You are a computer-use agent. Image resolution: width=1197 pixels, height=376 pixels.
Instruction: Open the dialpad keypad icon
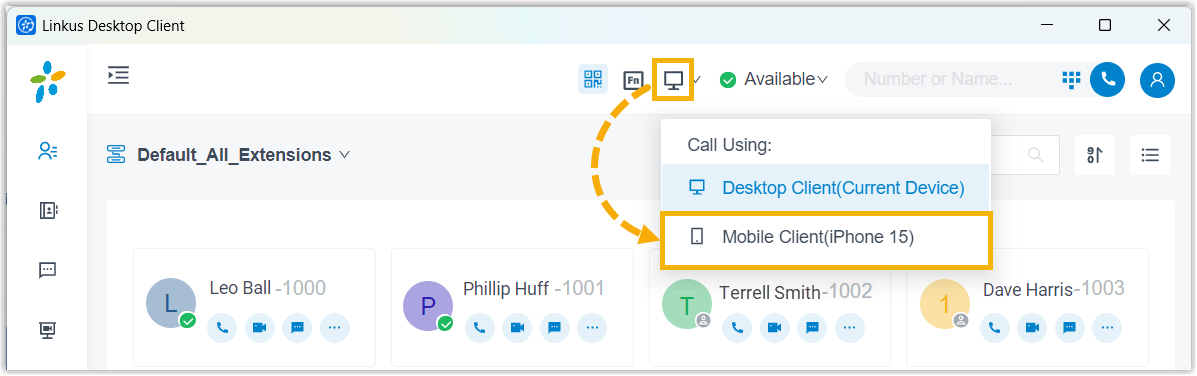[x=1071, y=79]
